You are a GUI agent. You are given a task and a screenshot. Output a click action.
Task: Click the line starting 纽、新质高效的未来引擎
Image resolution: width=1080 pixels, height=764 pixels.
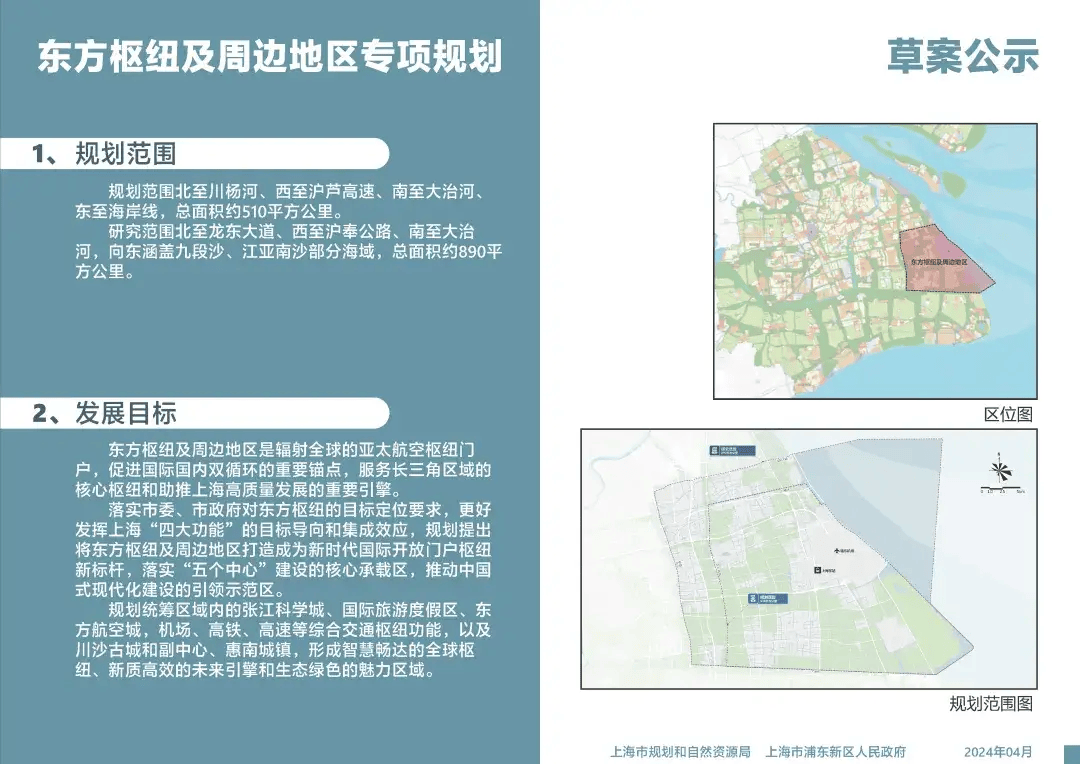coord(256,670)
